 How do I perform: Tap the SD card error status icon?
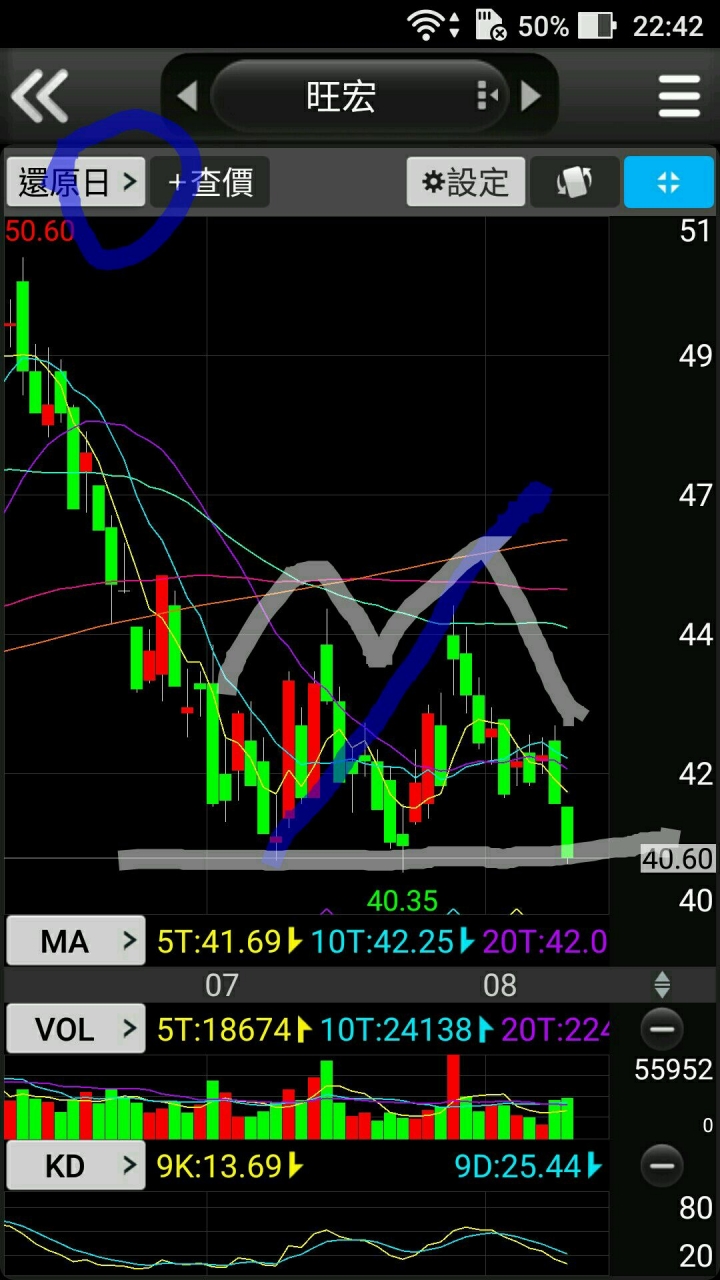pyautogui.click(x=491, y=25)
